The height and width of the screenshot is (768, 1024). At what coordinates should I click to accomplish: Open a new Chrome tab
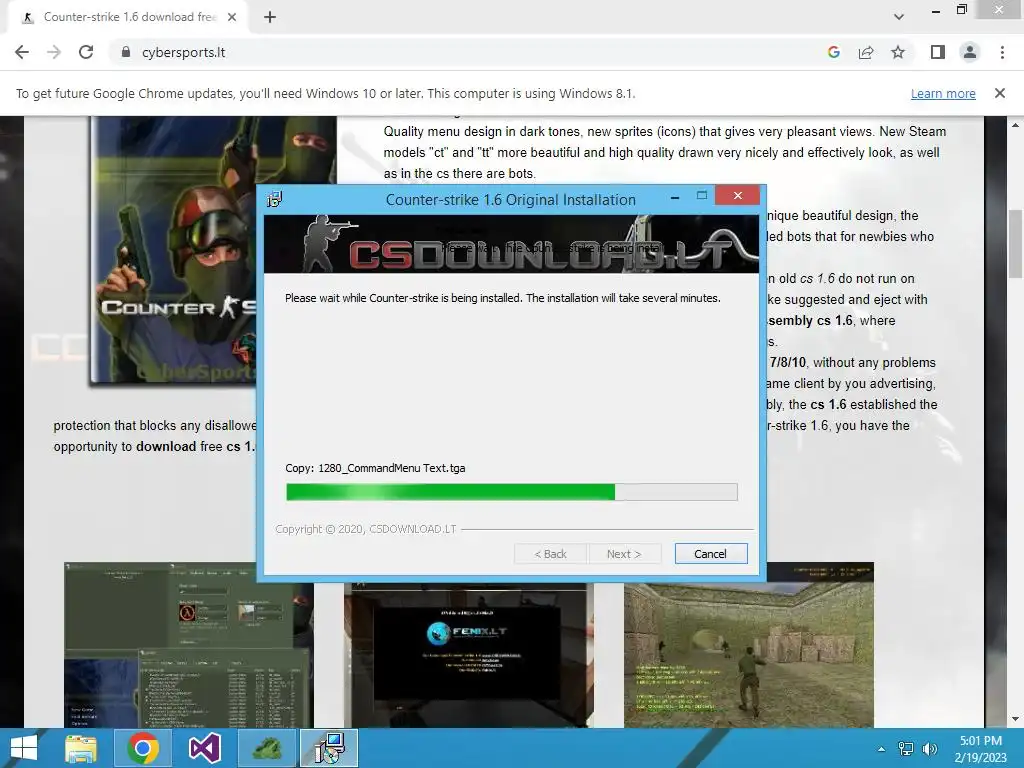[270, 17]
